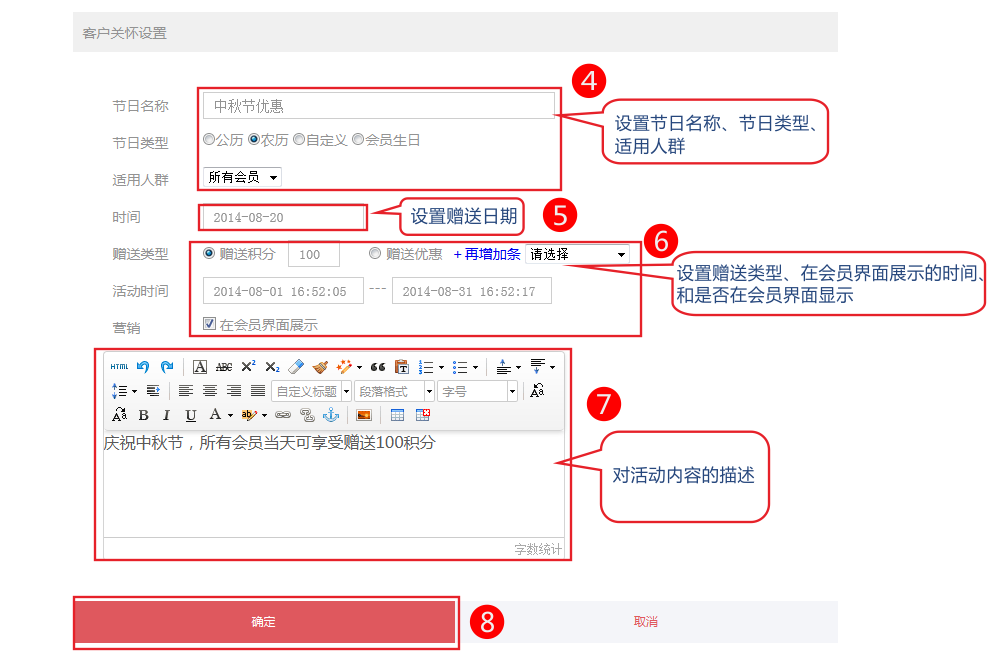This screenshot has width=987, height=663.
Task: Apply bold formatting in the editor
Action: (143, 415)
